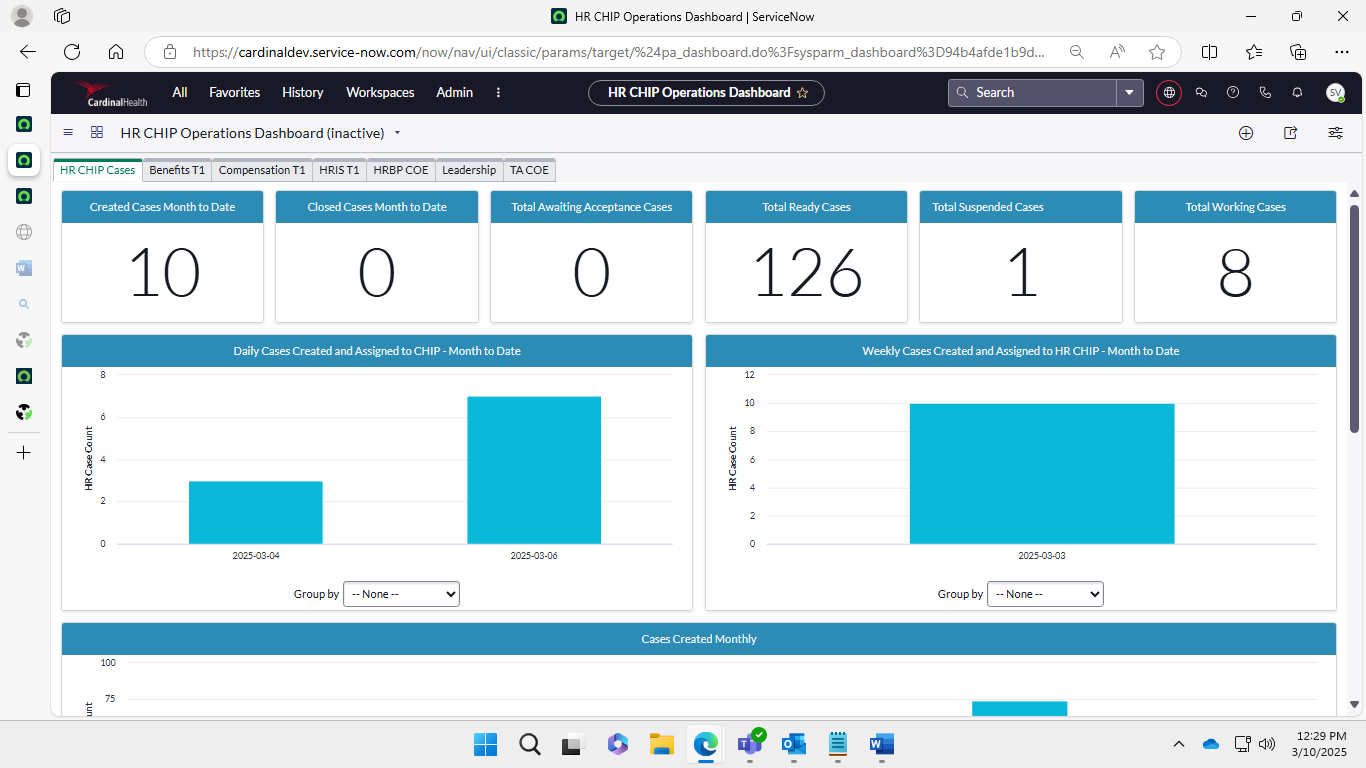Open the browser settings and more ellipsis
The image size is (1366, 768).
click(1342, 52)
